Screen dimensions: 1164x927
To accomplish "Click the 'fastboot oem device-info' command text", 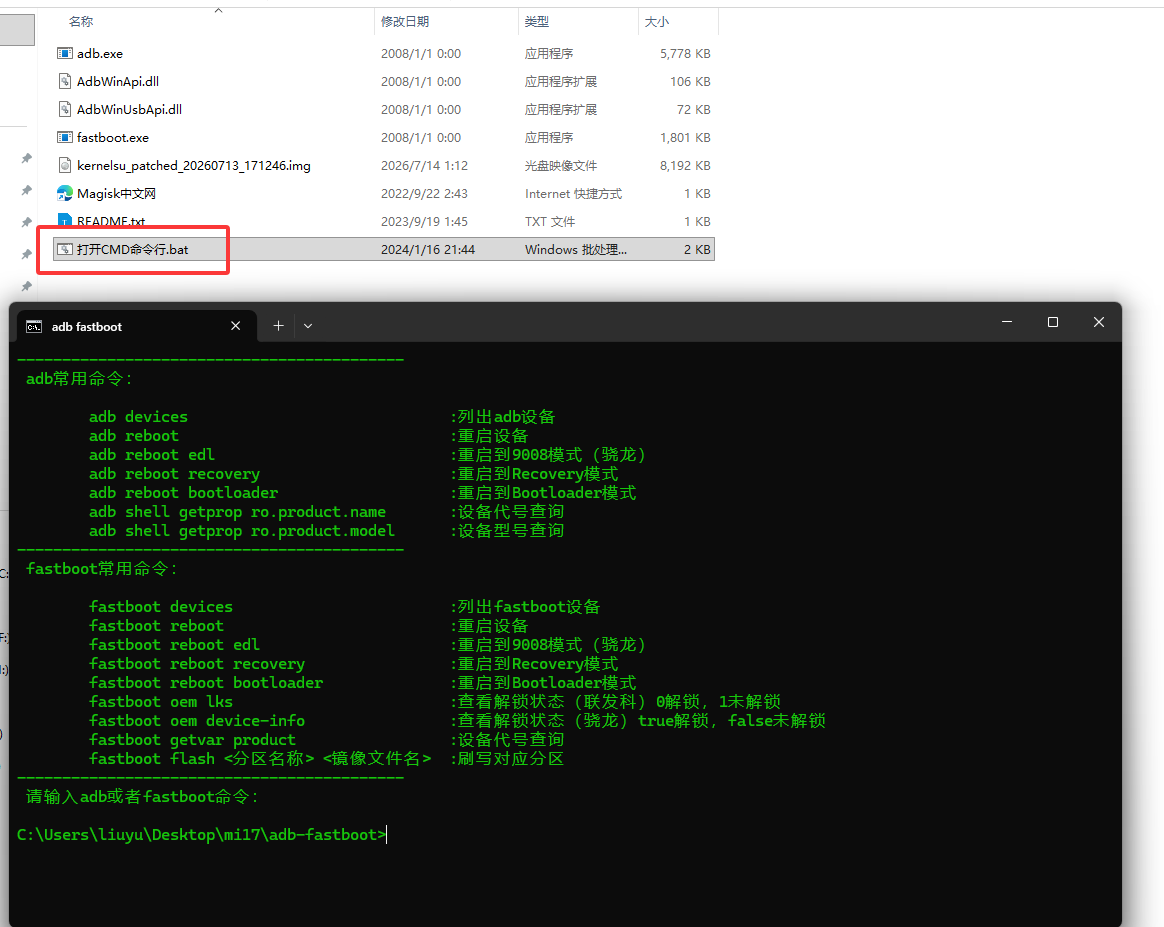I will [197, 721].
